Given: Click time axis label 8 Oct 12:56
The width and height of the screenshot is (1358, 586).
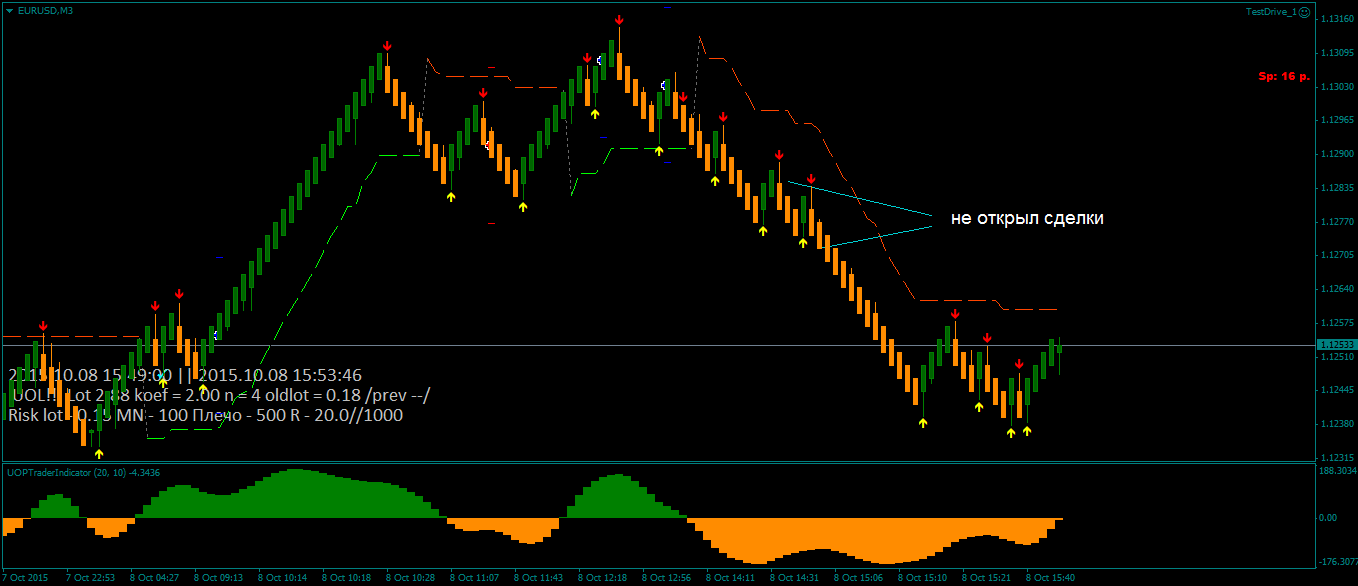Looking at the screenshot, I should tap(666, 578).
